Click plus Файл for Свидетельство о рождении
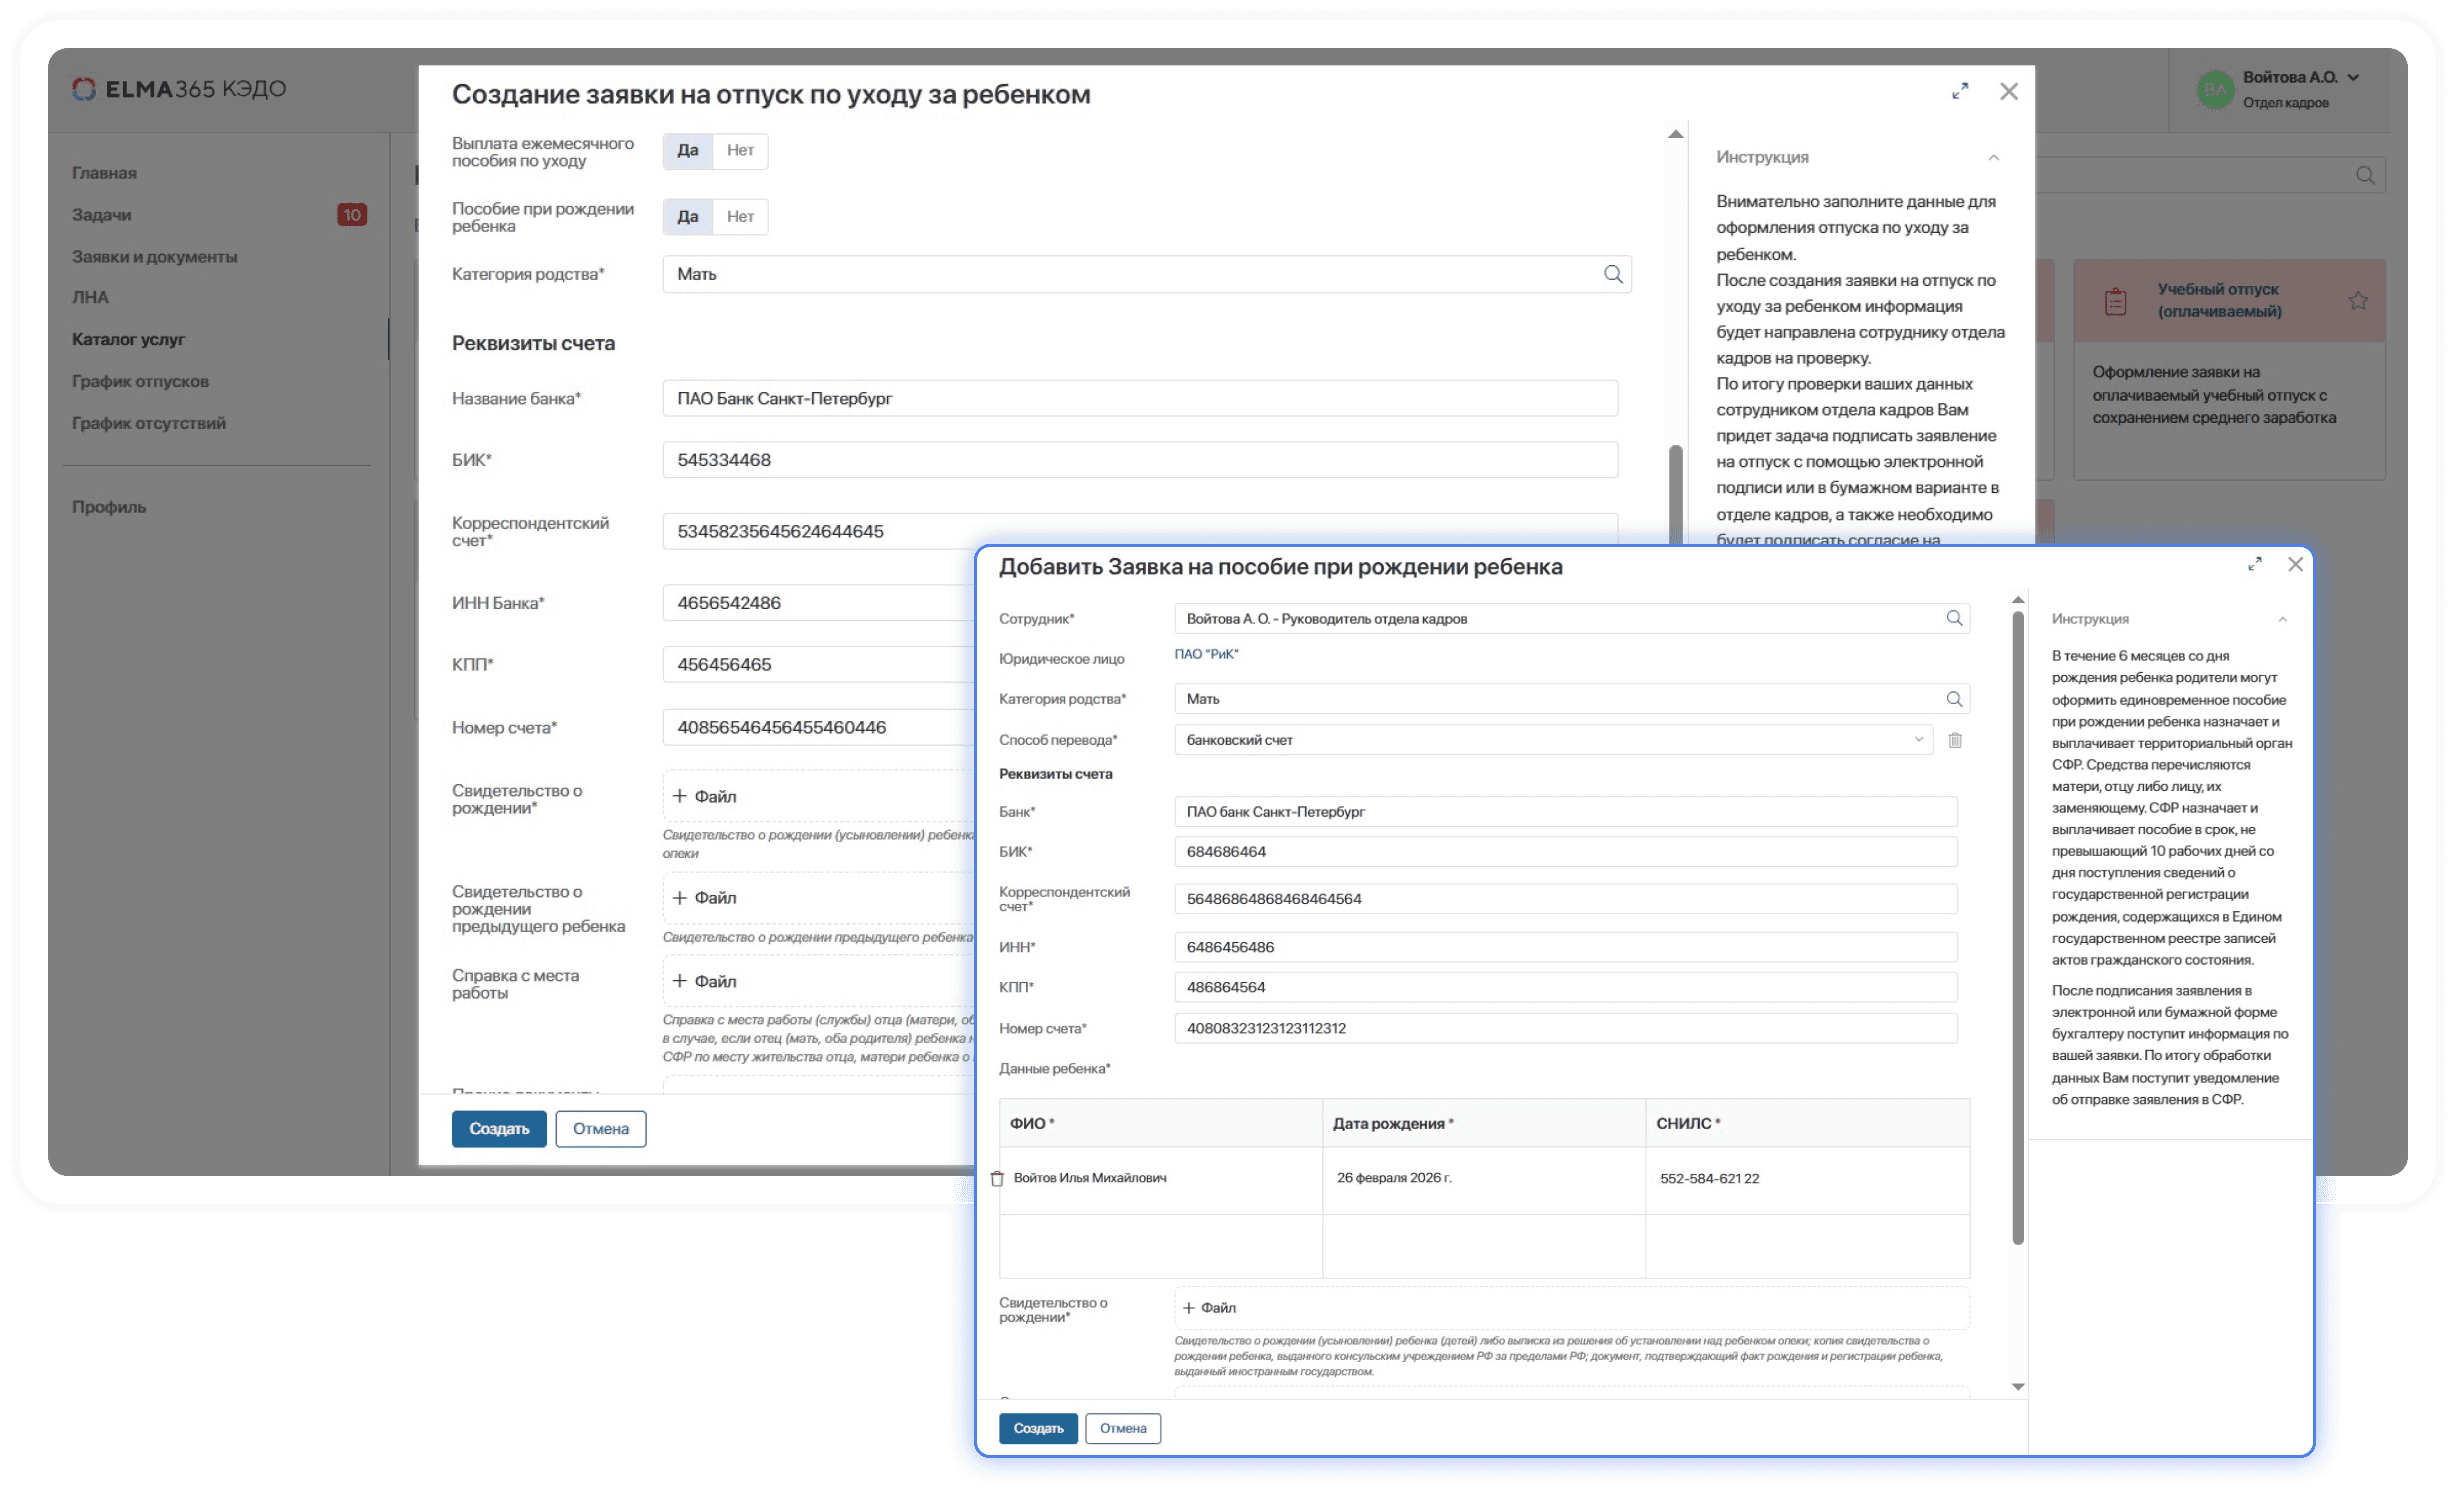Image resolution: width=2456 pixels, height=1492 pixels. [x=1210, y=1308]
